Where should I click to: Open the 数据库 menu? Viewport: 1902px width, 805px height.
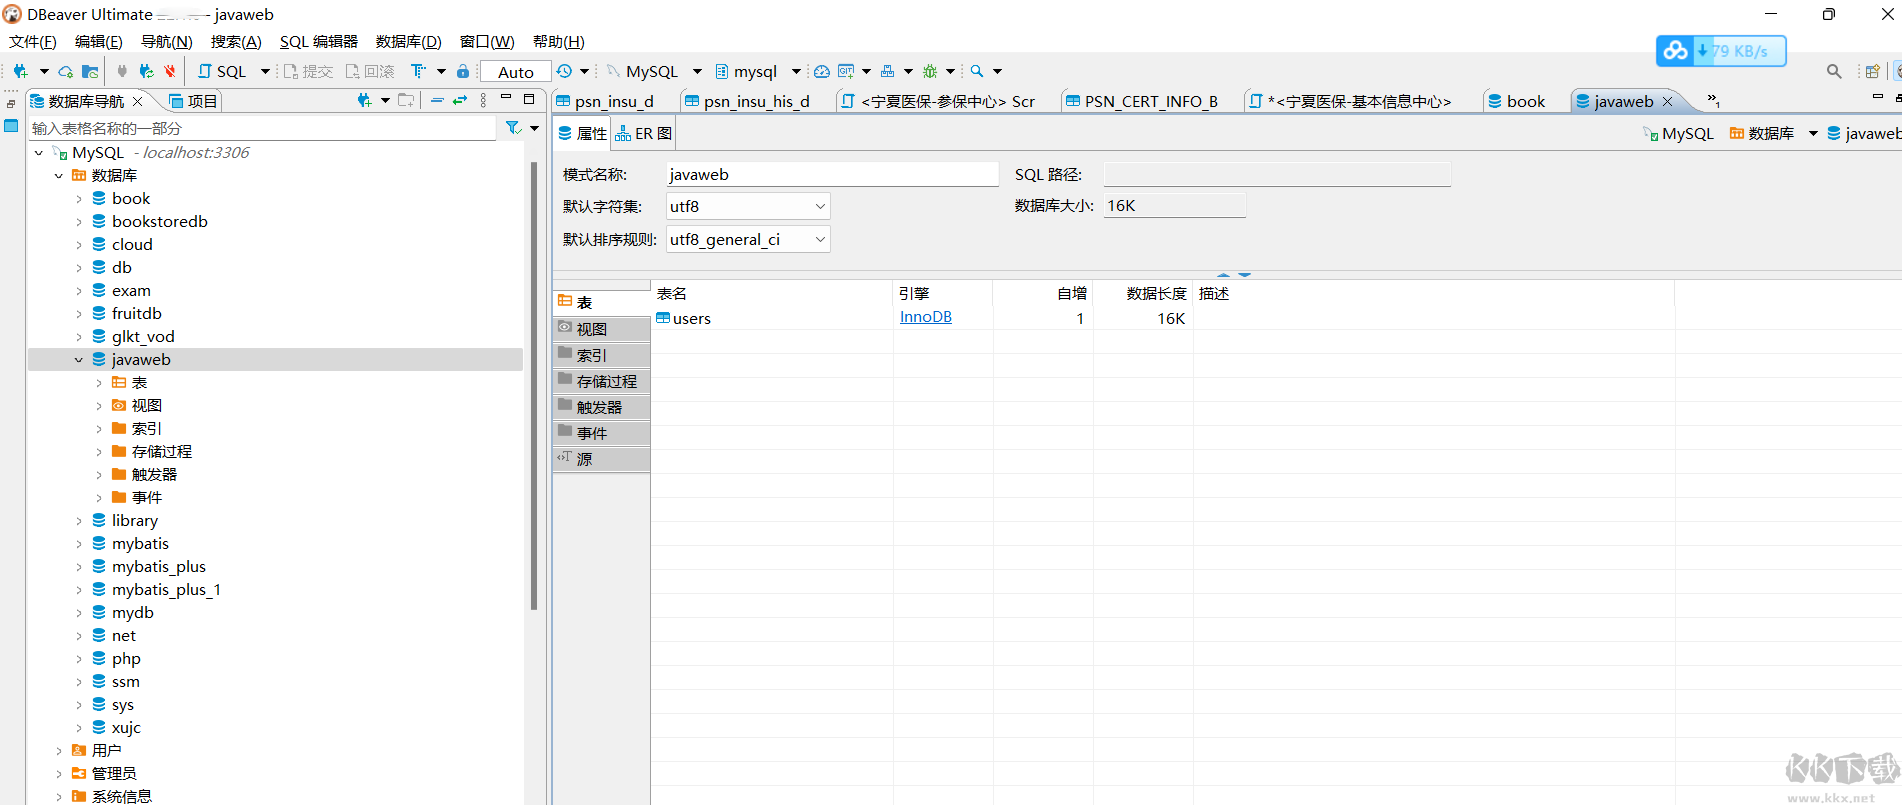(408, 41)
